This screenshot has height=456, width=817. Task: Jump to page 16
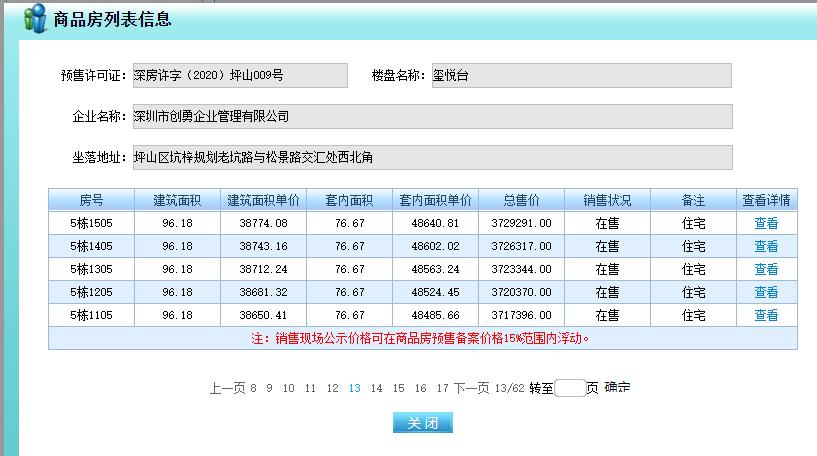[x=420, y=388]
